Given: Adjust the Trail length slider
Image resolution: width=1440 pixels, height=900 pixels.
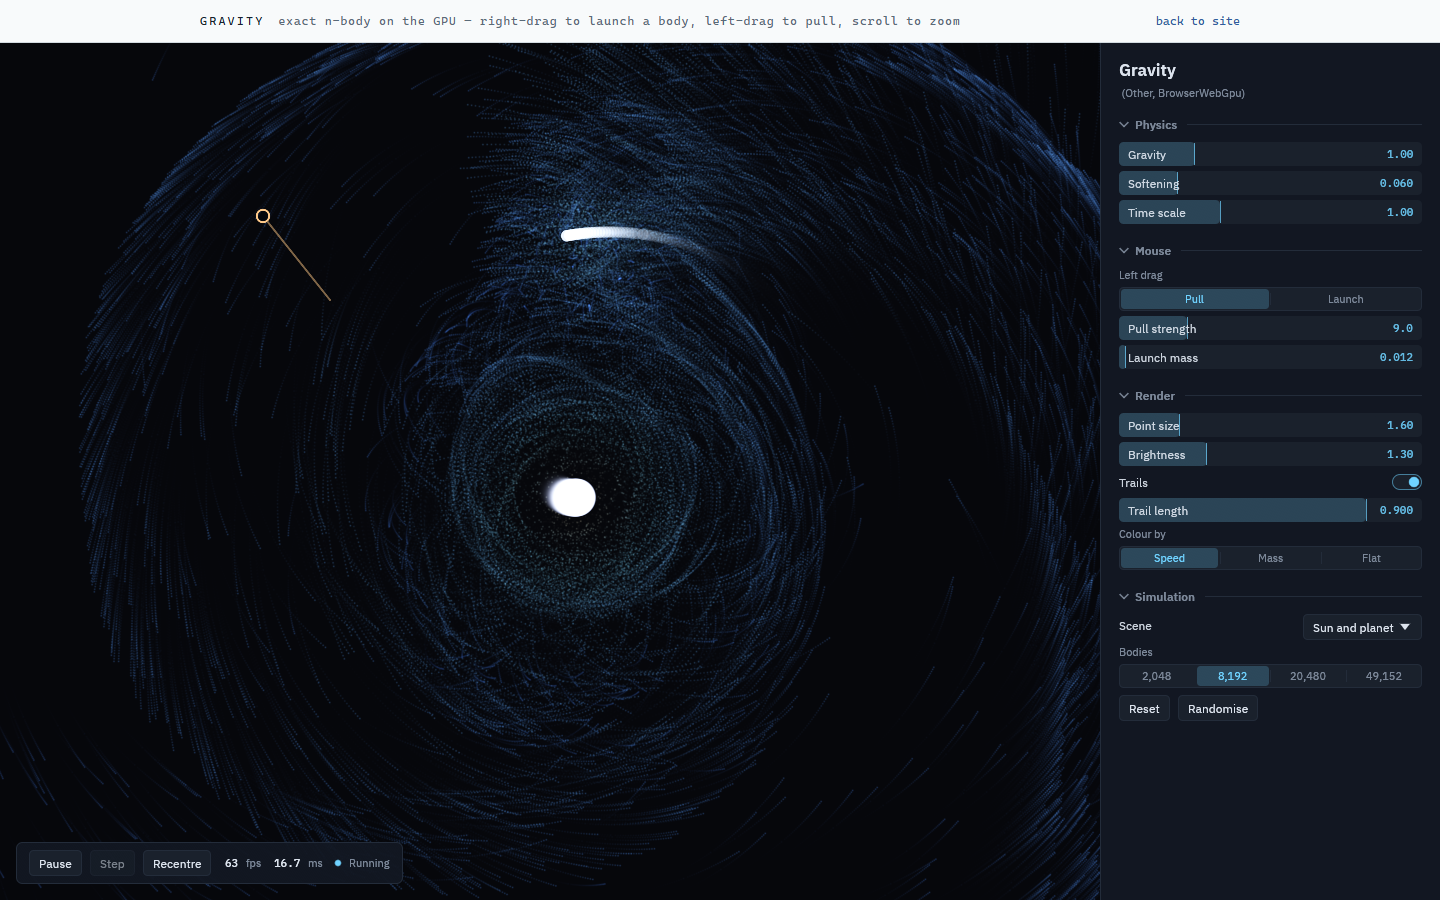Looking at the screenshot, I should (x=1270, y=510).
